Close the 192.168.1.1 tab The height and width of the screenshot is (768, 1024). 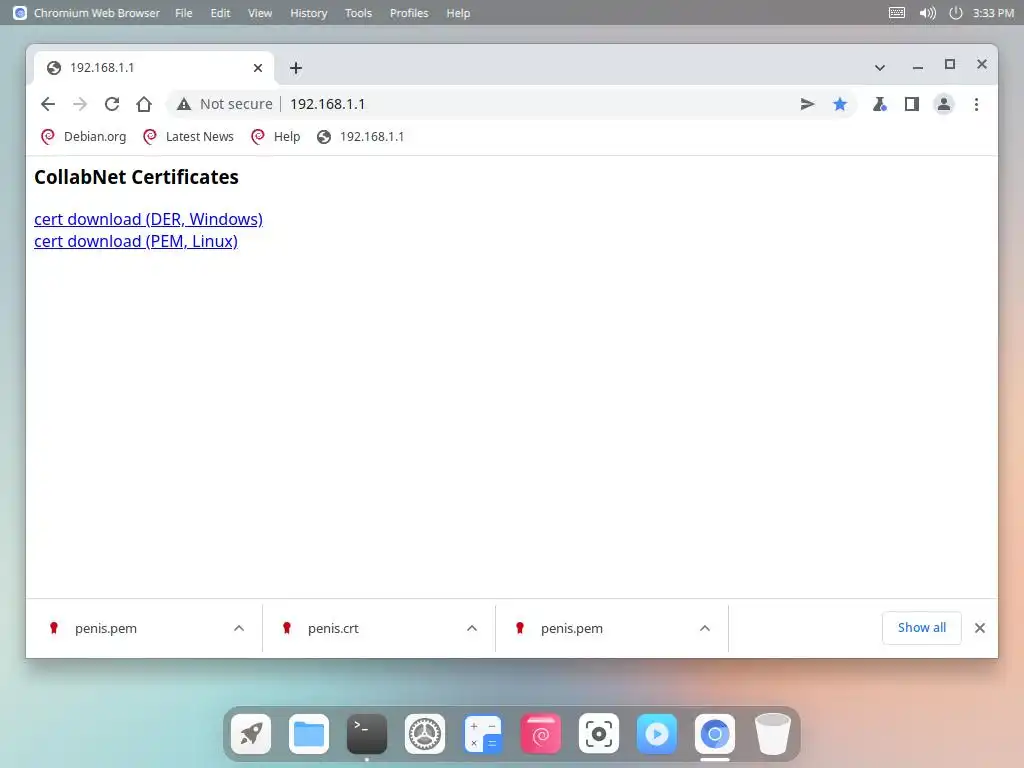pos(258,68)
